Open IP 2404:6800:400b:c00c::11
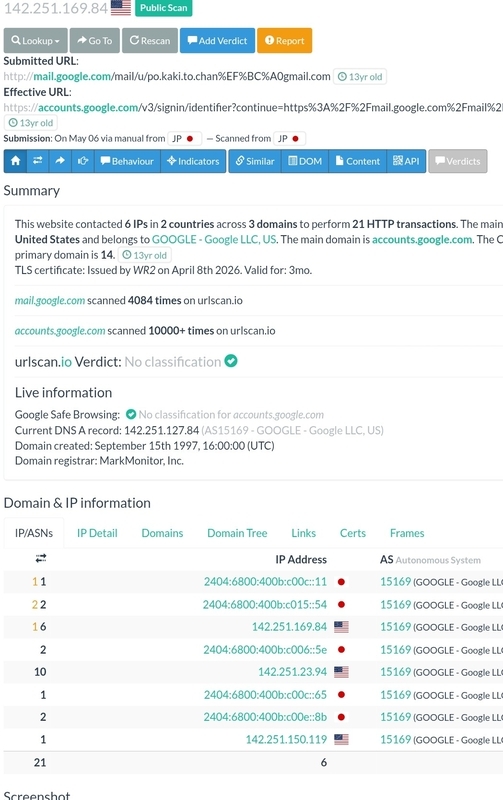The width and height of the screenshot is (503, 800). 265,582
